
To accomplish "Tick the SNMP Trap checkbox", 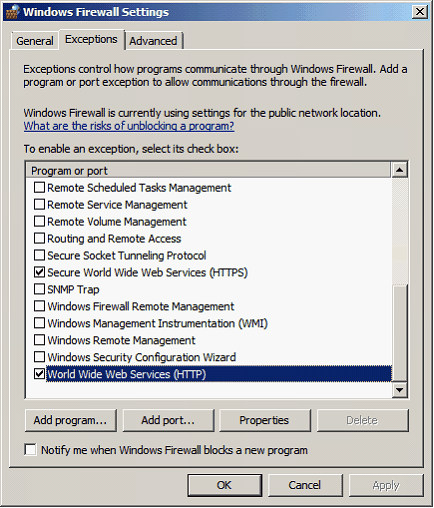I will [39, 289].
